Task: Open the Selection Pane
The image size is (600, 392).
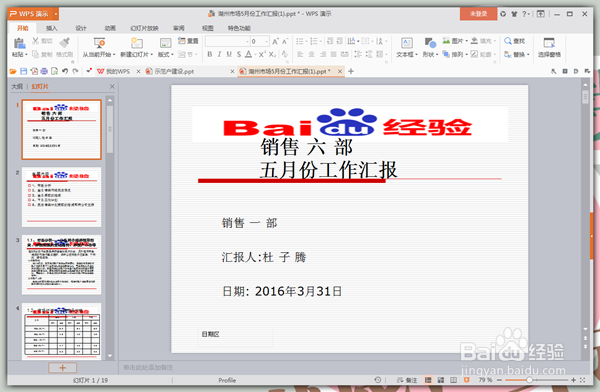Action: pyautogui.click(x=549, y=47)
